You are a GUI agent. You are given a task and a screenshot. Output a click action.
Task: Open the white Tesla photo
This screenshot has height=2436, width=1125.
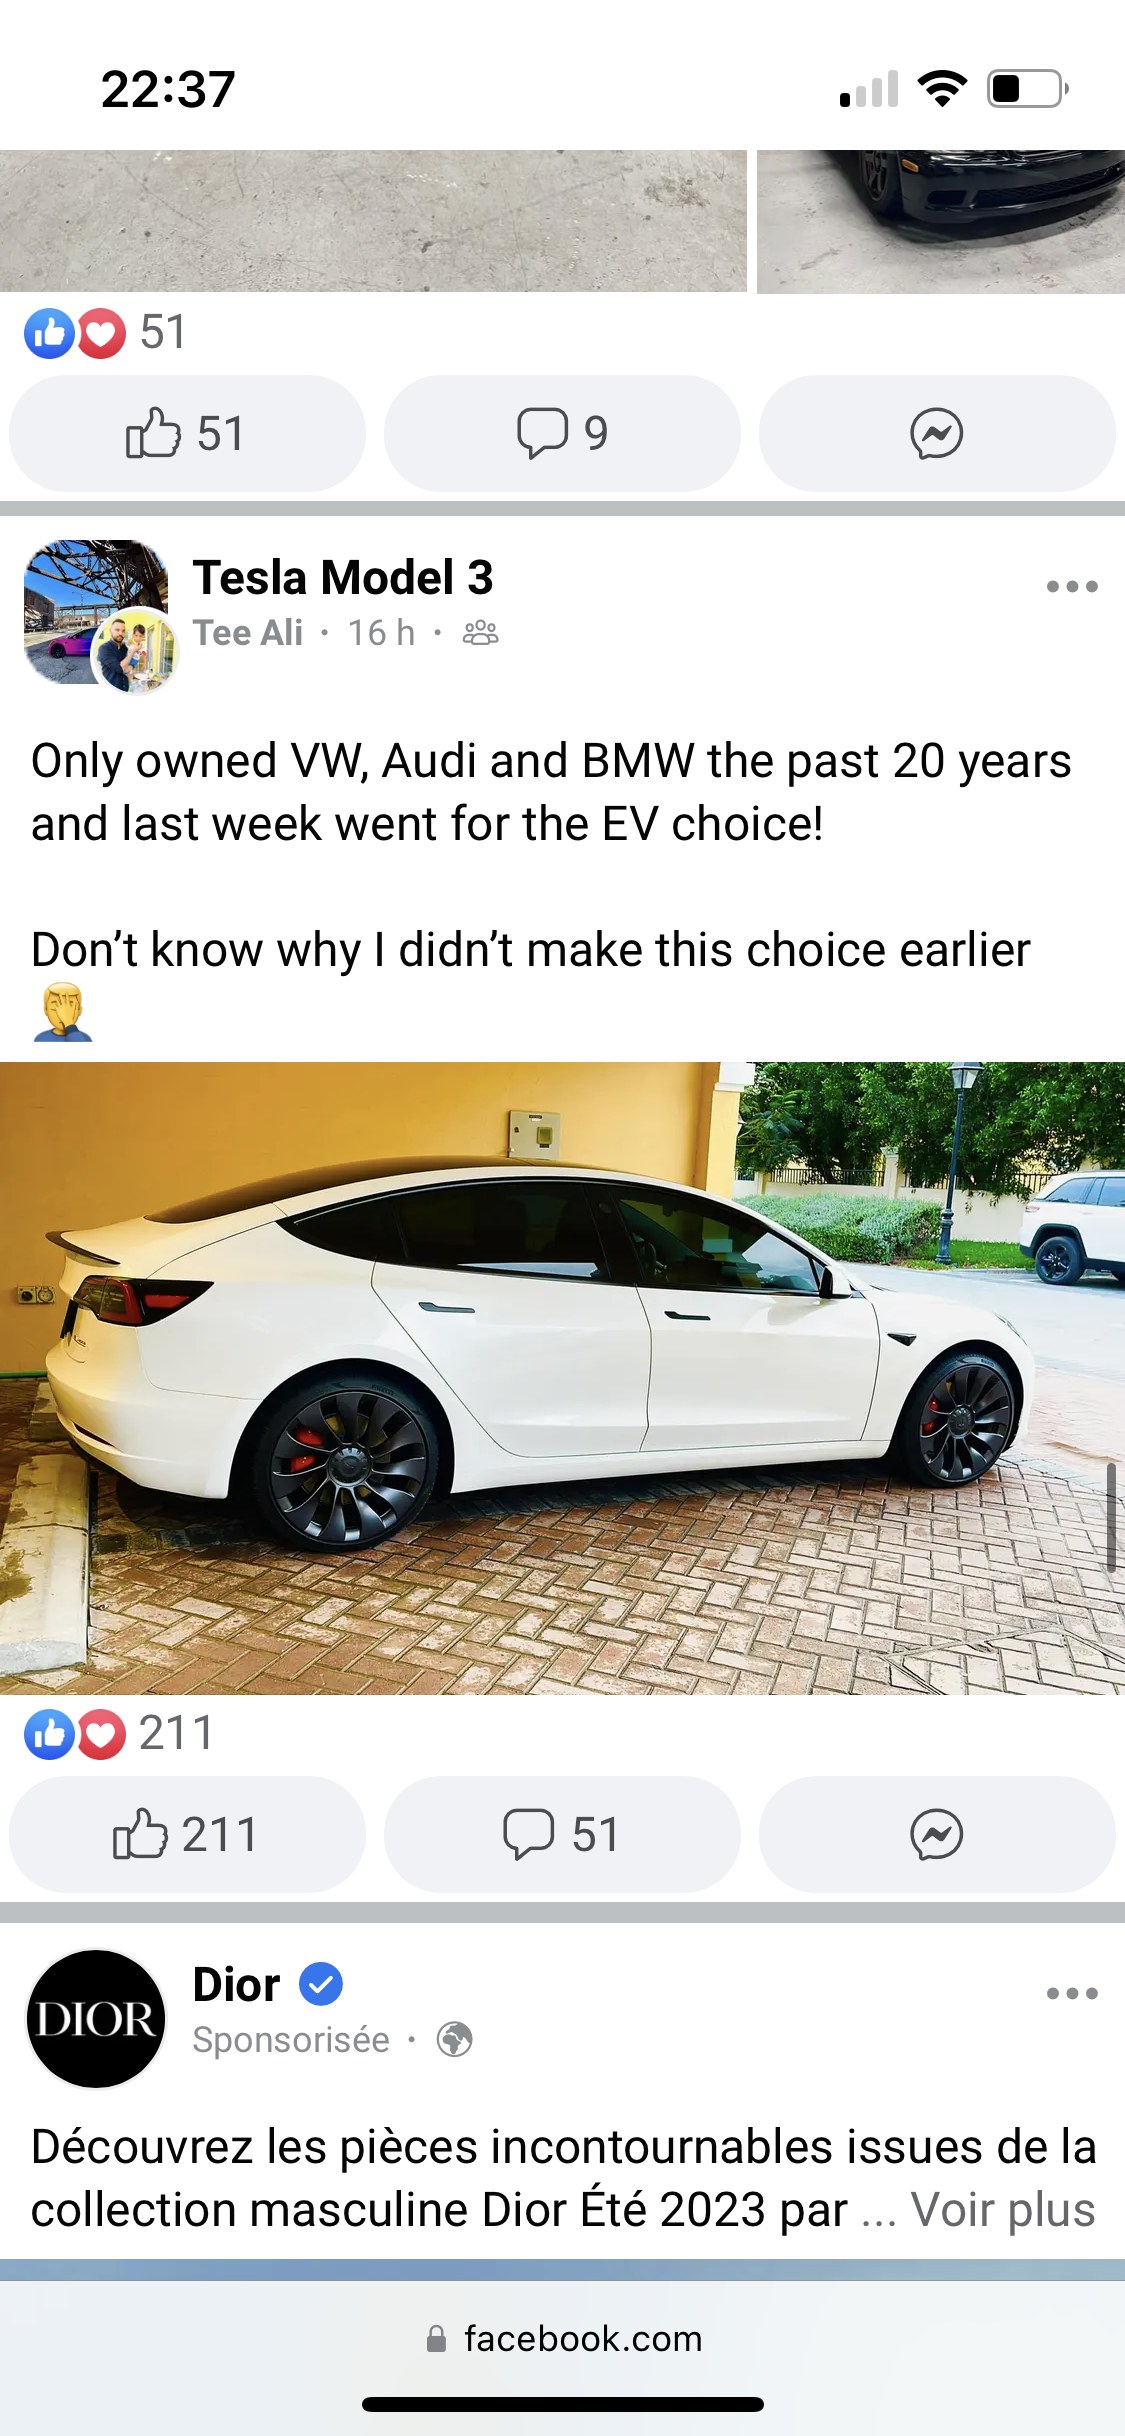(x=562, y=1378)
